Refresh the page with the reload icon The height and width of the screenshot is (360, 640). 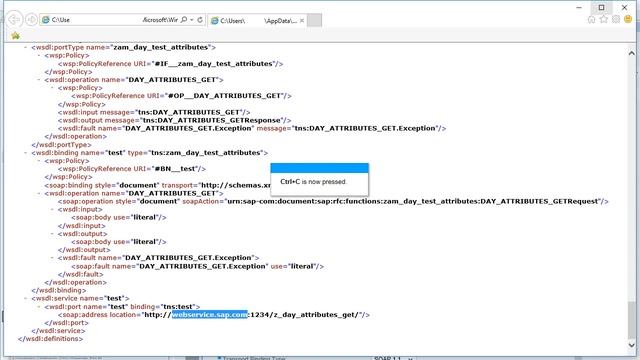[x=200, y=20]
